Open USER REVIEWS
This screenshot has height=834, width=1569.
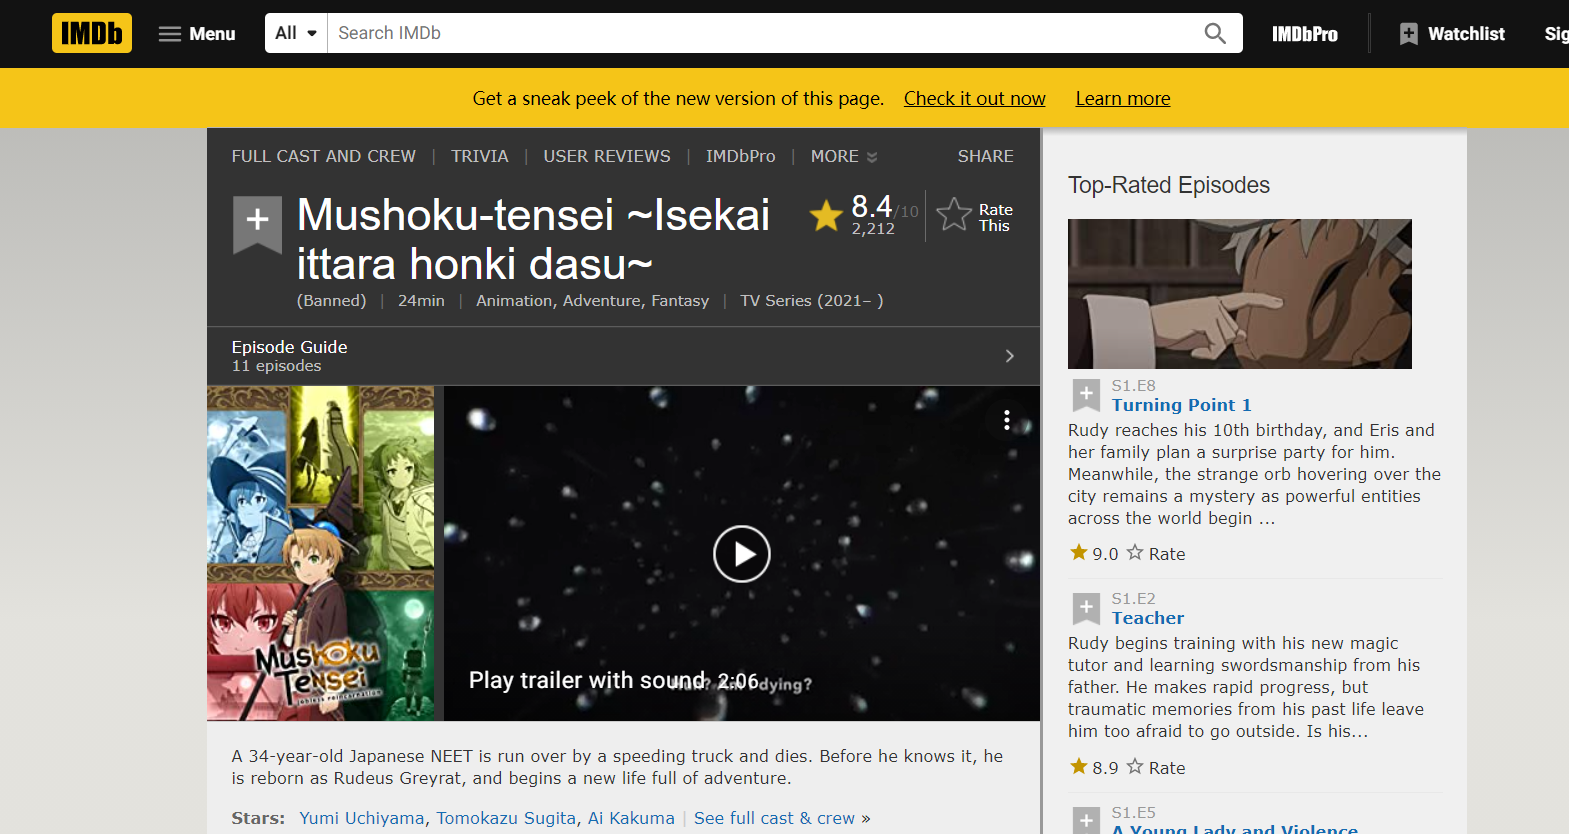click(x=606, y=156)
